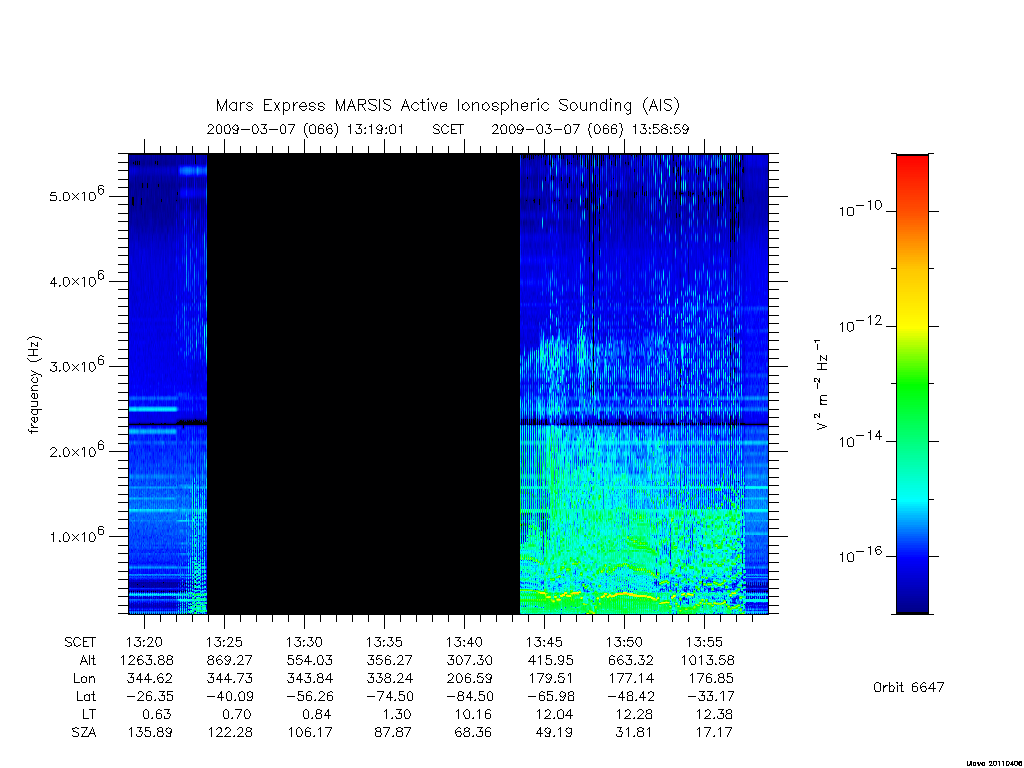Click the end time 13:58:59 label
This screenshot has width=1024, height=768.
tap(660, 129)
